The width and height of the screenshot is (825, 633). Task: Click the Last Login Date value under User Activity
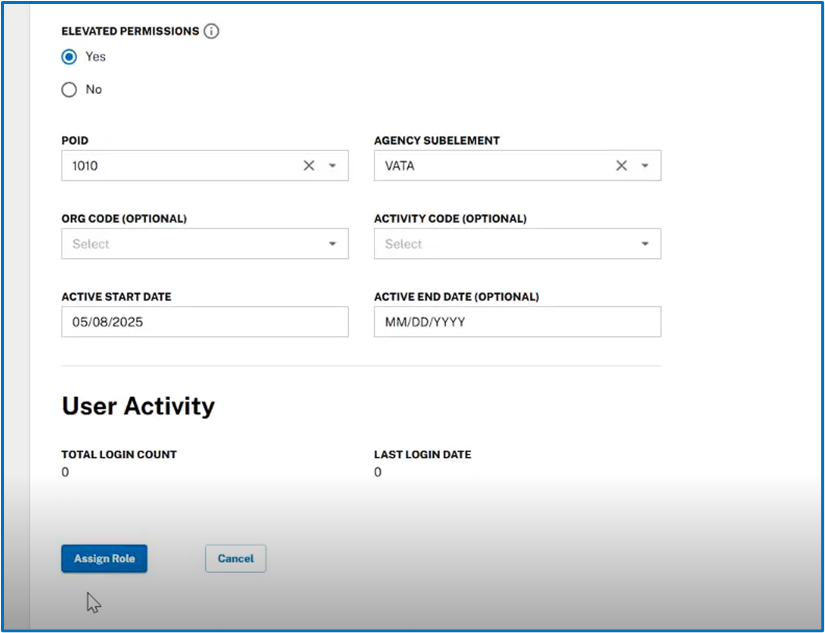[x=377, y=471]
